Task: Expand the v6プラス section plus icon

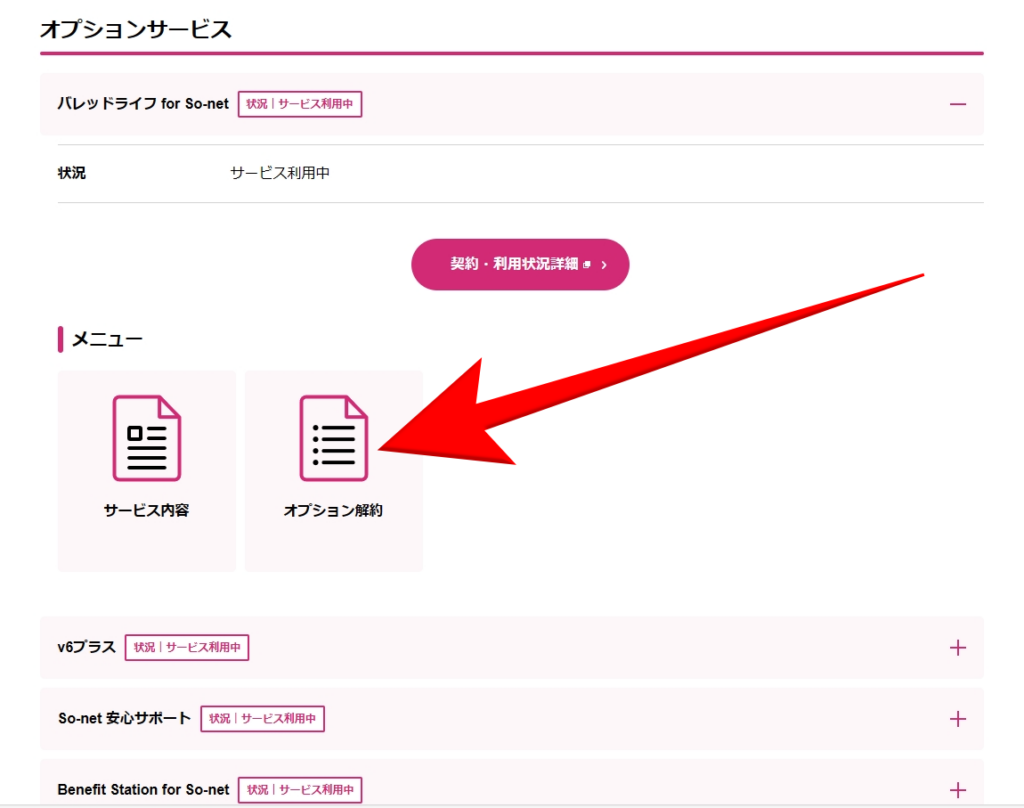Action: click(x=958, y=648)
